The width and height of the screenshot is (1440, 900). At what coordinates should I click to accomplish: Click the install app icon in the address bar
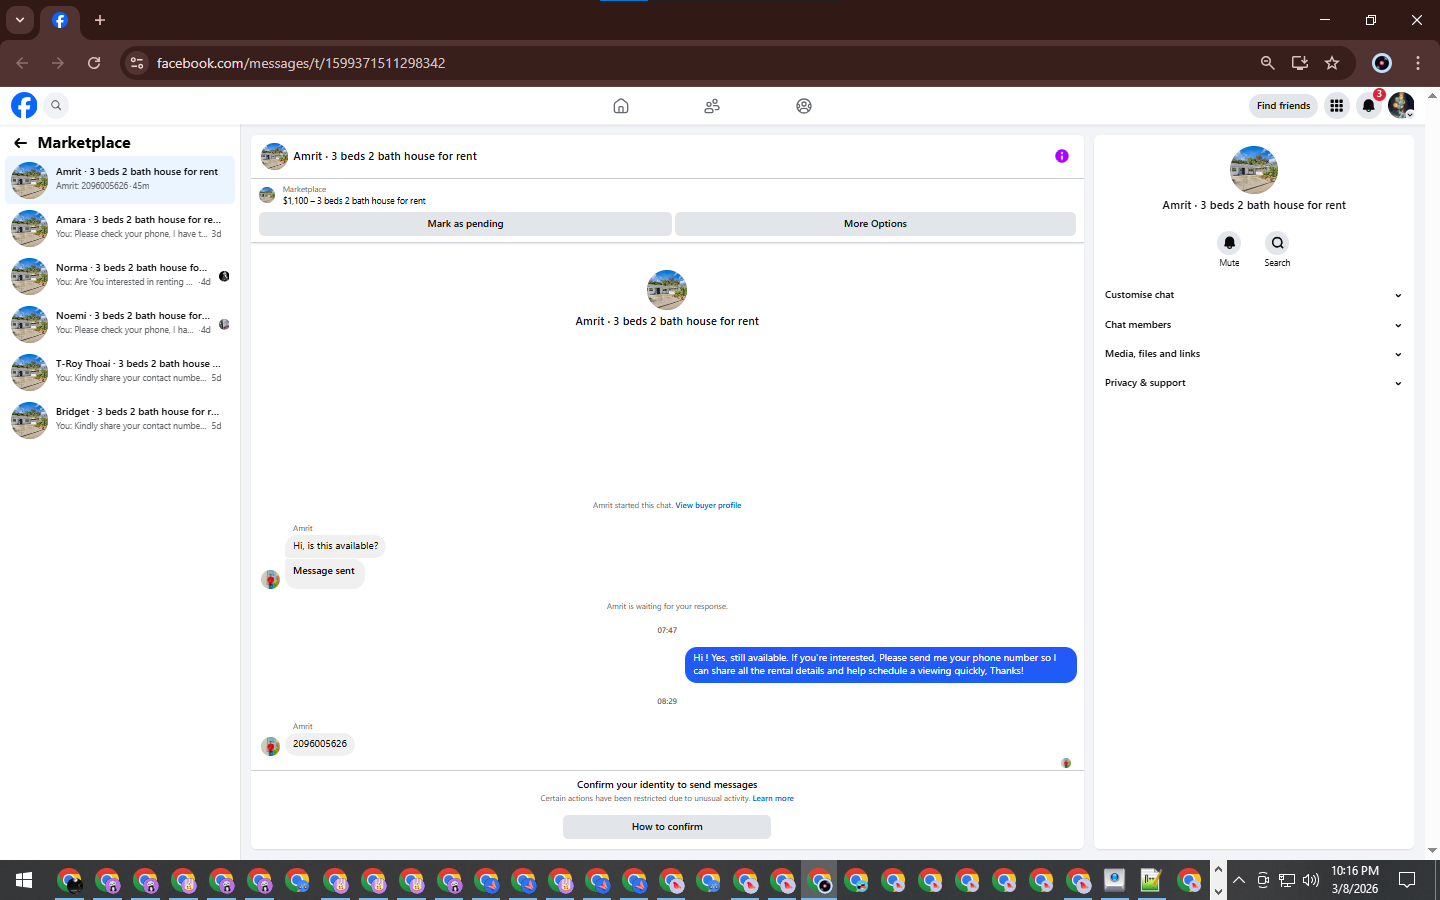pyautogui.click(x=1300, y=63)
